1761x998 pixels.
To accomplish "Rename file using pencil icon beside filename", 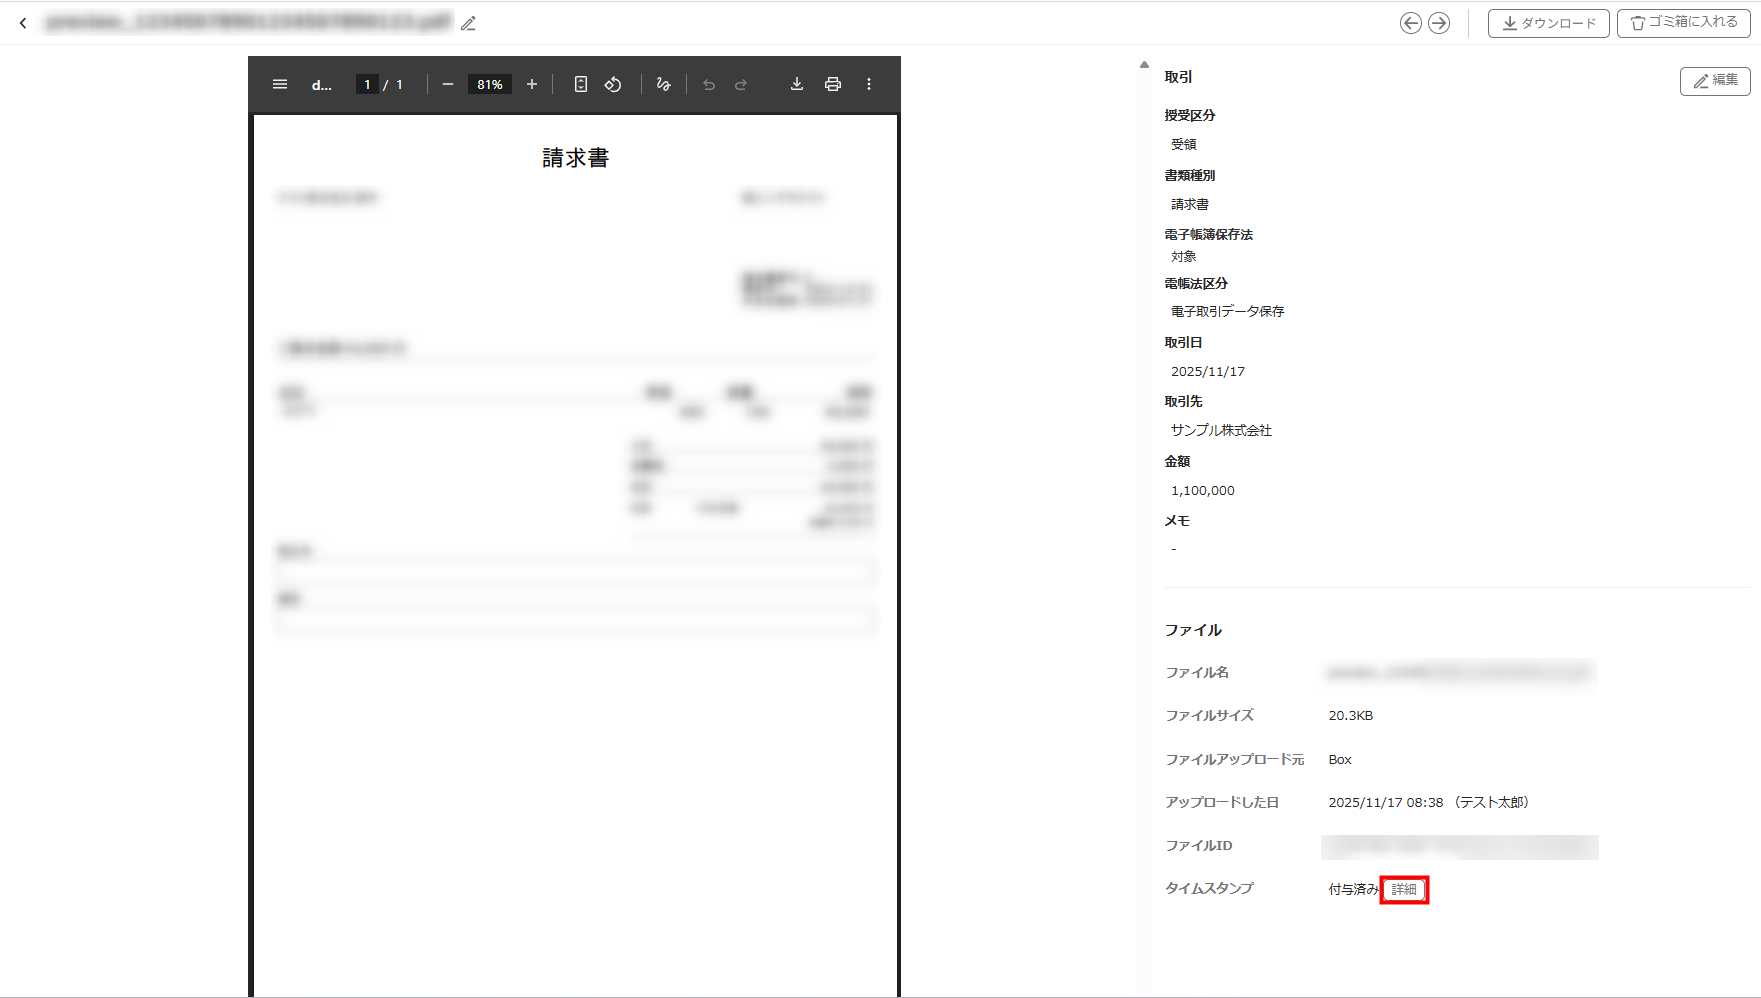I will (468, 23).
